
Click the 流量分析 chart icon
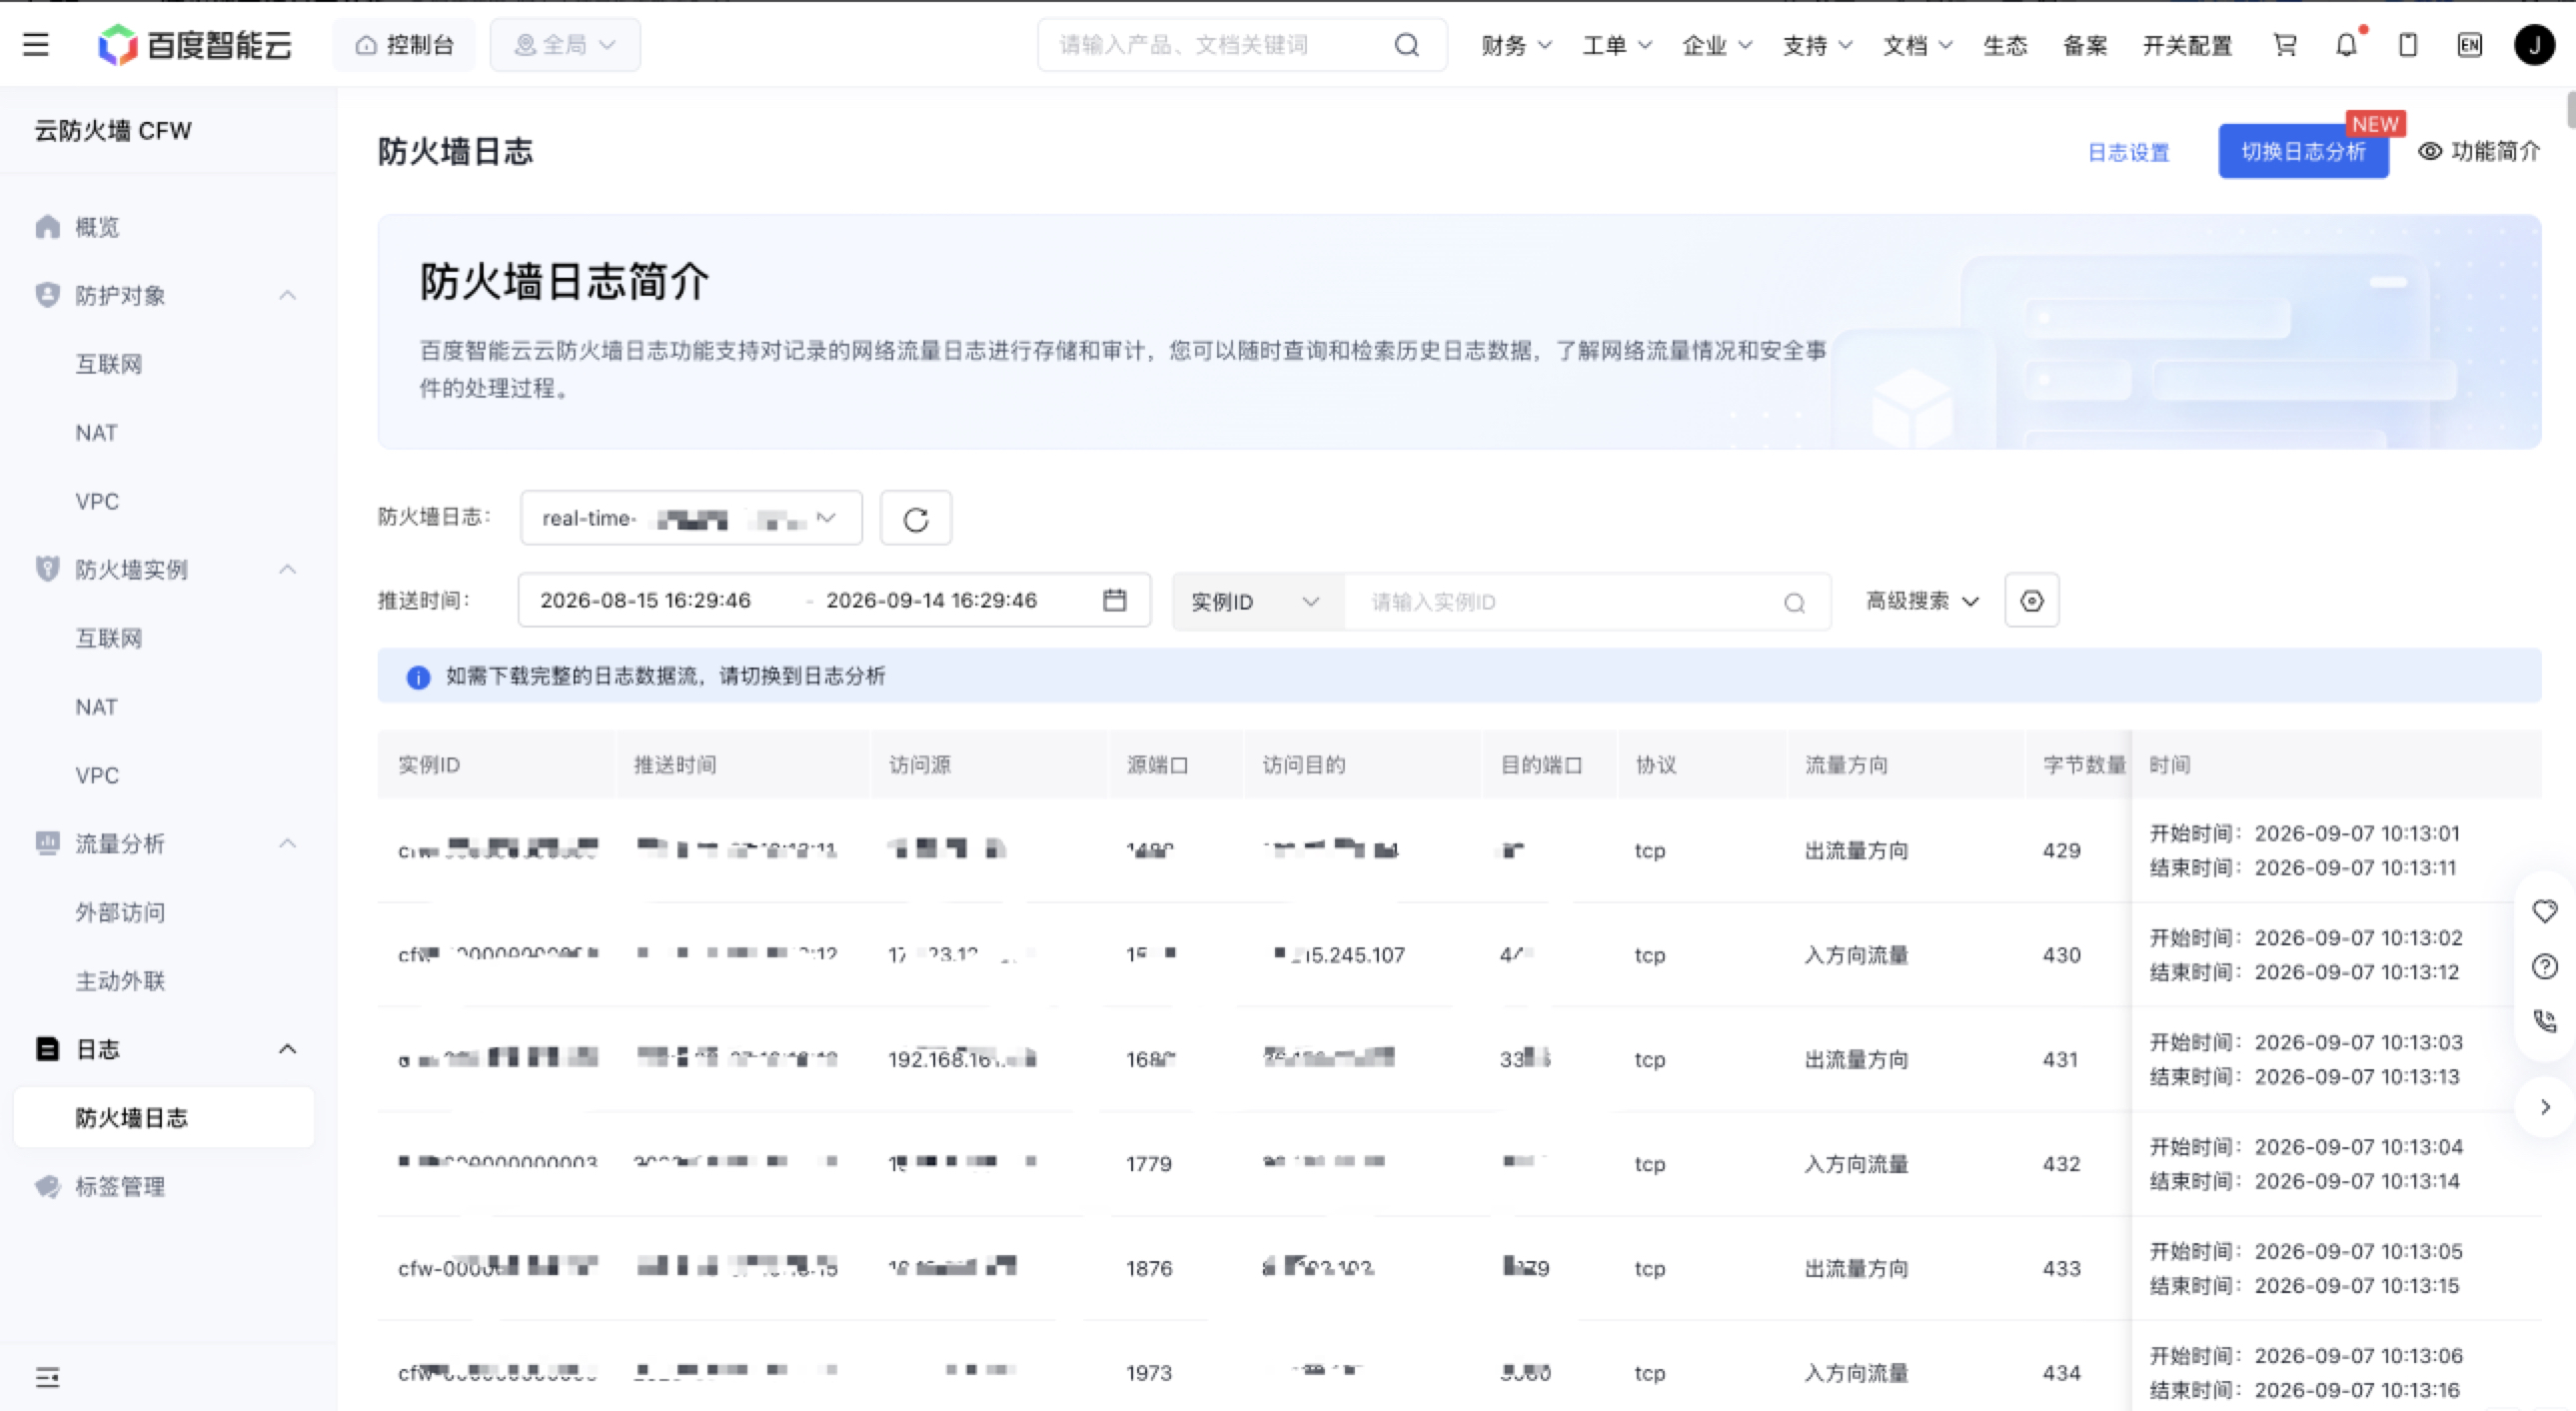47,843
